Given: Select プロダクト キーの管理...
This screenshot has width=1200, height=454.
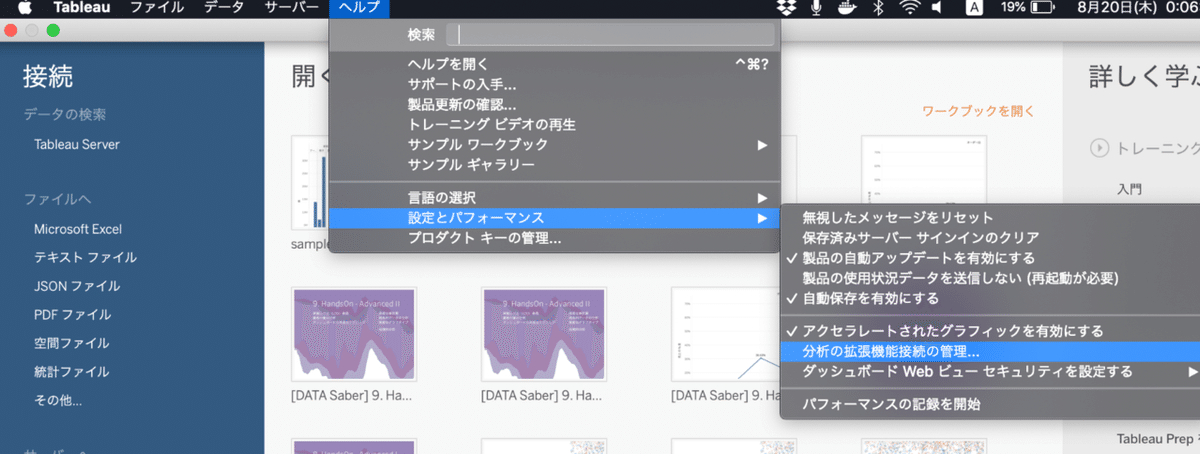Looking at the screenshot, I should point(554,238).
